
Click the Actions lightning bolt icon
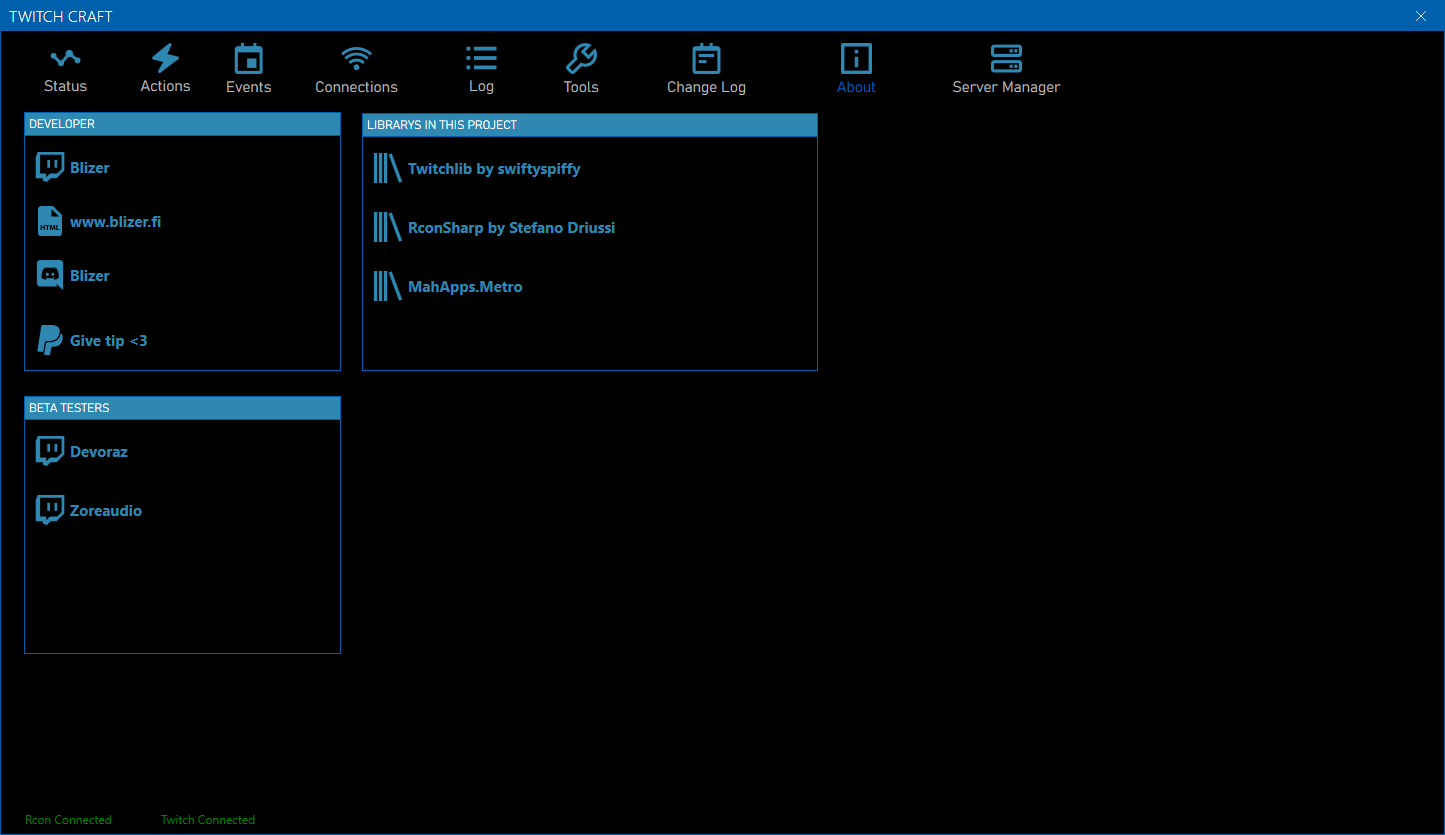[x=165, y=59]
